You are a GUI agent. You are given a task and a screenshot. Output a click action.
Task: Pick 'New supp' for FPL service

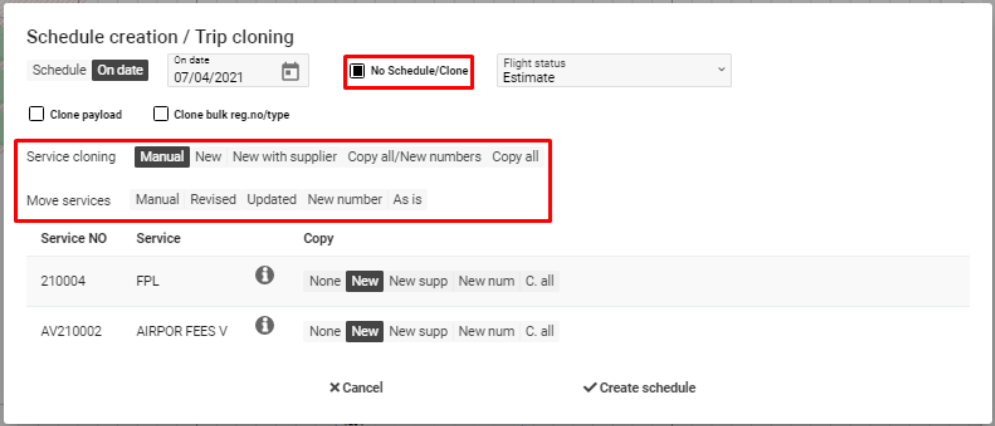pyautogui.click(x=418, y=281)
